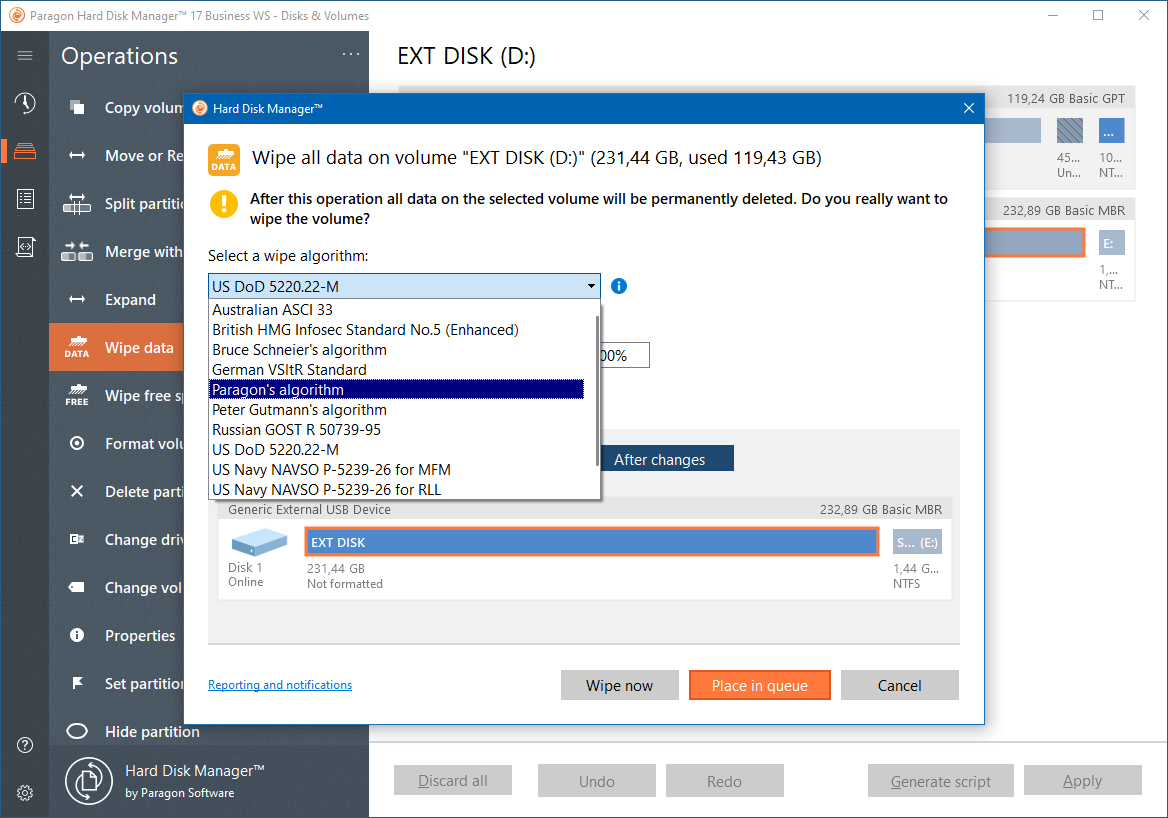Open the help question mark icon
The height and width of the screenshot is (818, 1168).
[25, 745]
